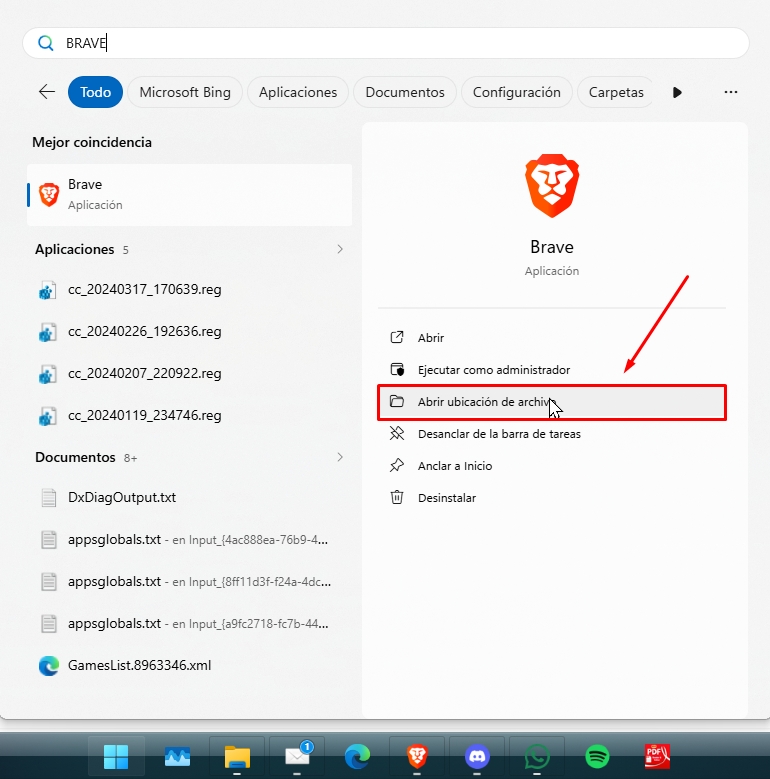Launch Brave from the taskbar
Image resolution: width=770 pixels, height=779 pixels.
[417, 757]
